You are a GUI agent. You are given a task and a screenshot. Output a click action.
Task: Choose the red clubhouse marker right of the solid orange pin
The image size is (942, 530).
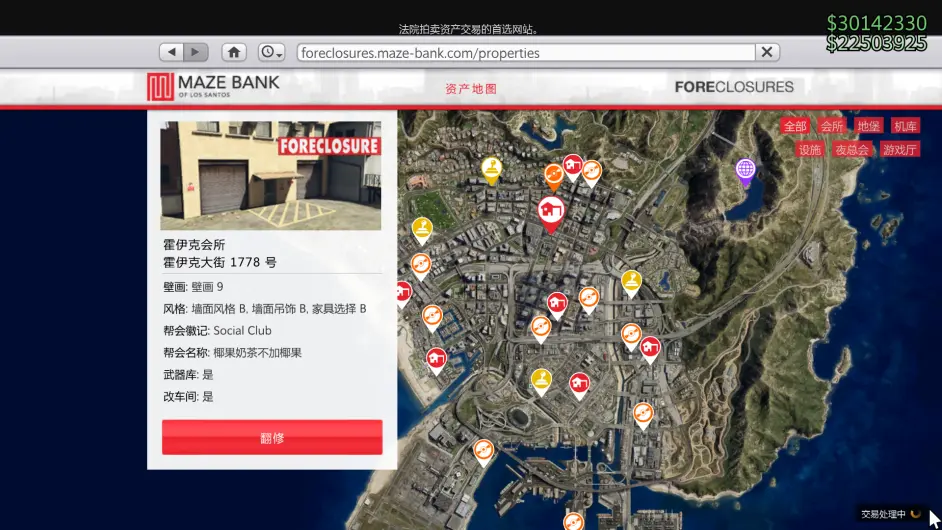click(573, 167)
